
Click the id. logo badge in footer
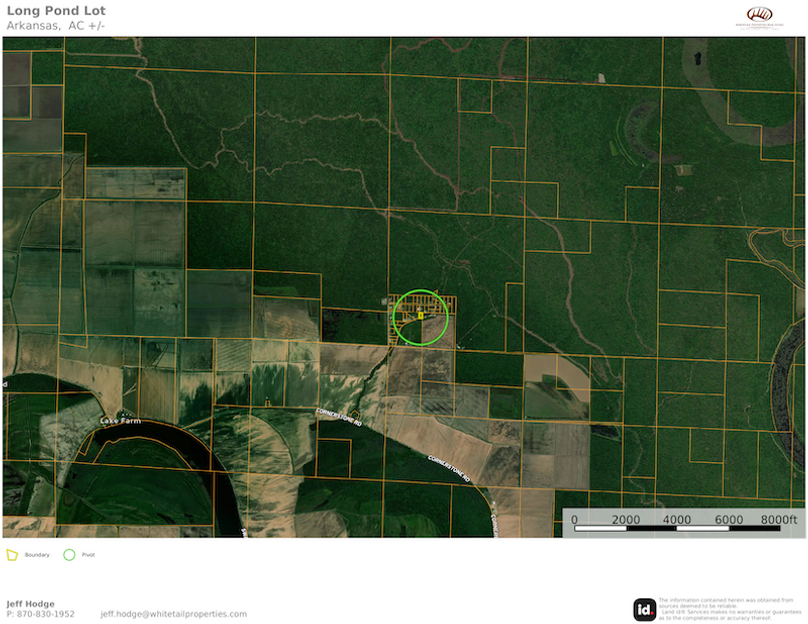pyautogui.click(x=645, y=609)
